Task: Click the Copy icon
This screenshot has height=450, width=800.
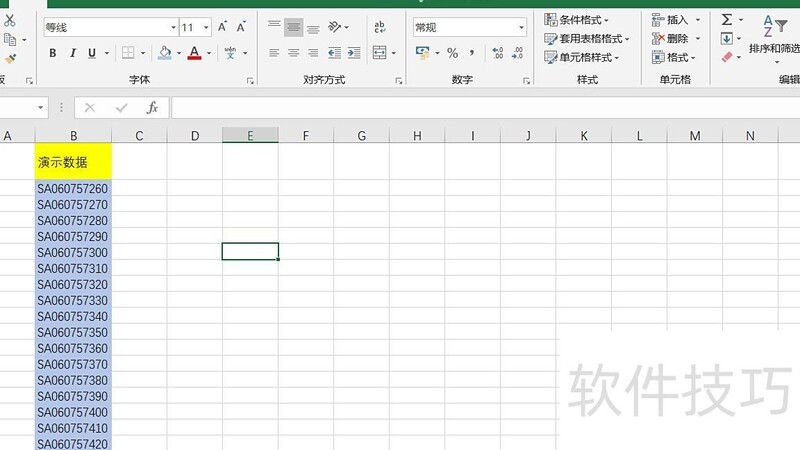Action: pyautogui.click(x=10, y=39)
